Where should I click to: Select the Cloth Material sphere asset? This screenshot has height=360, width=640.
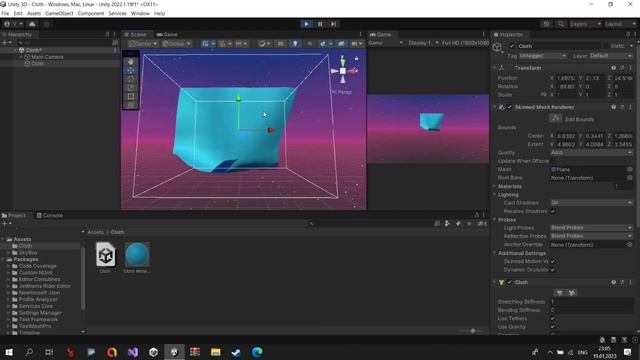tap(137, 255)
